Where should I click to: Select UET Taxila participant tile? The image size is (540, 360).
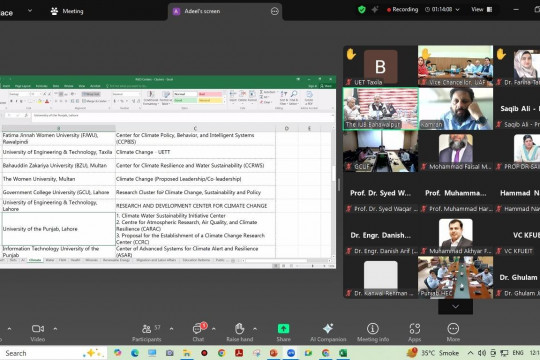(x=380, y=66)
